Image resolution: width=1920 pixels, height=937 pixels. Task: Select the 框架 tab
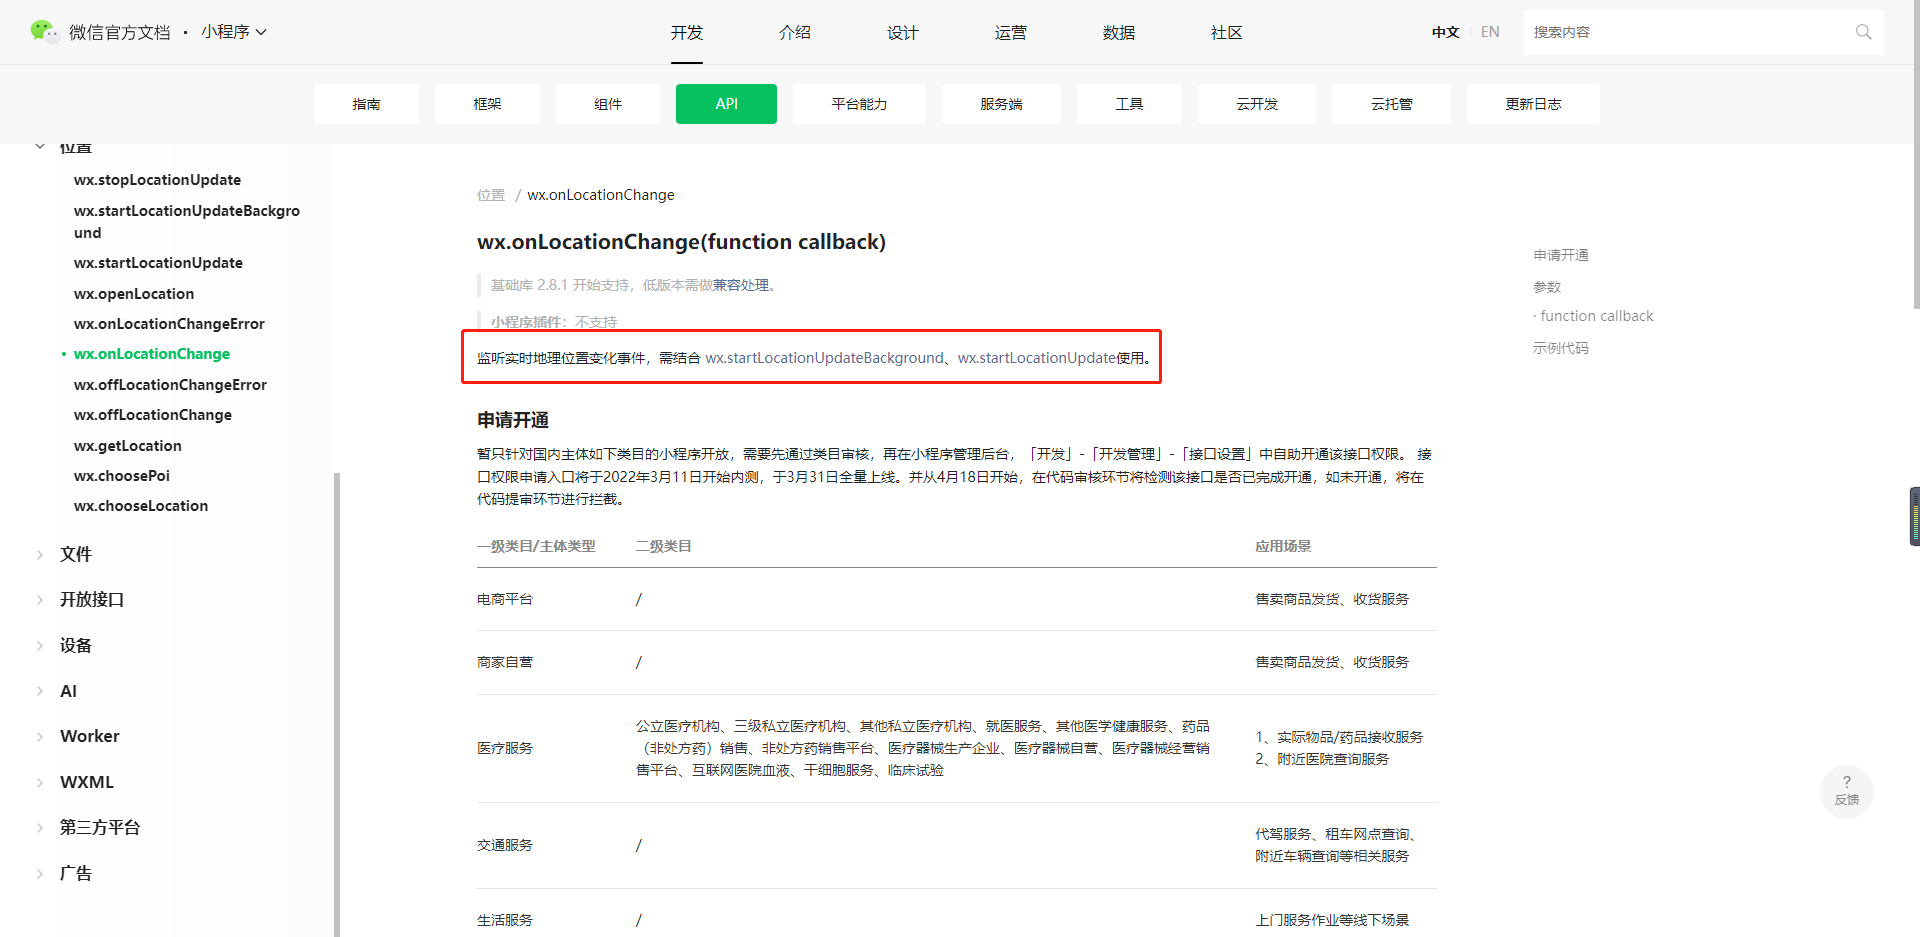pyautogui.click(x=487, y=104)
